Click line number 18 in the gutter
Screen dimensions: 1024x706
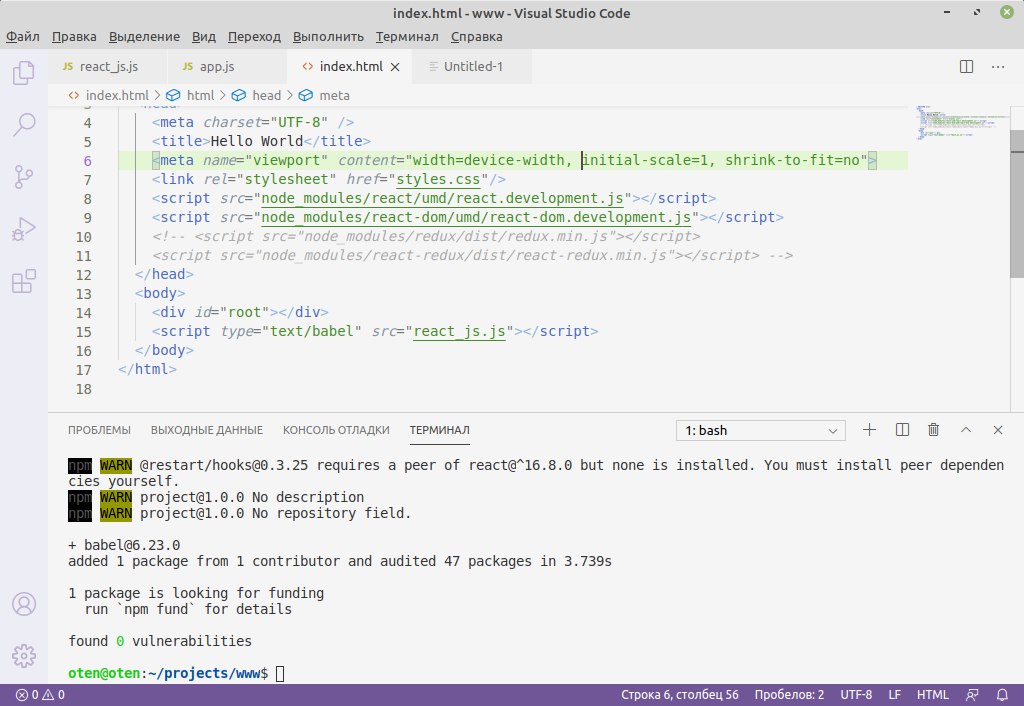(84, 389)
